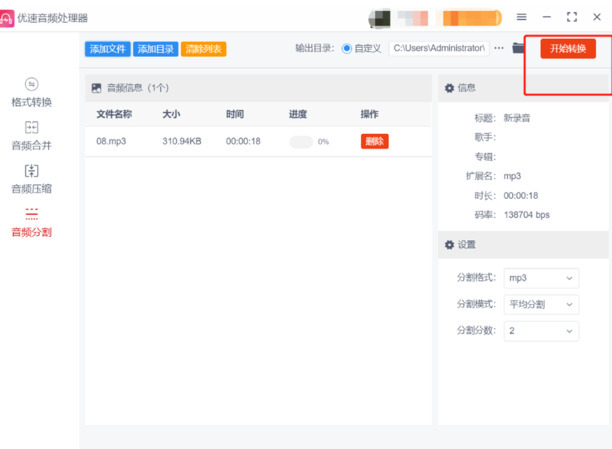
Task: Select the 08.mp3 file name cell
Action: 111,141
